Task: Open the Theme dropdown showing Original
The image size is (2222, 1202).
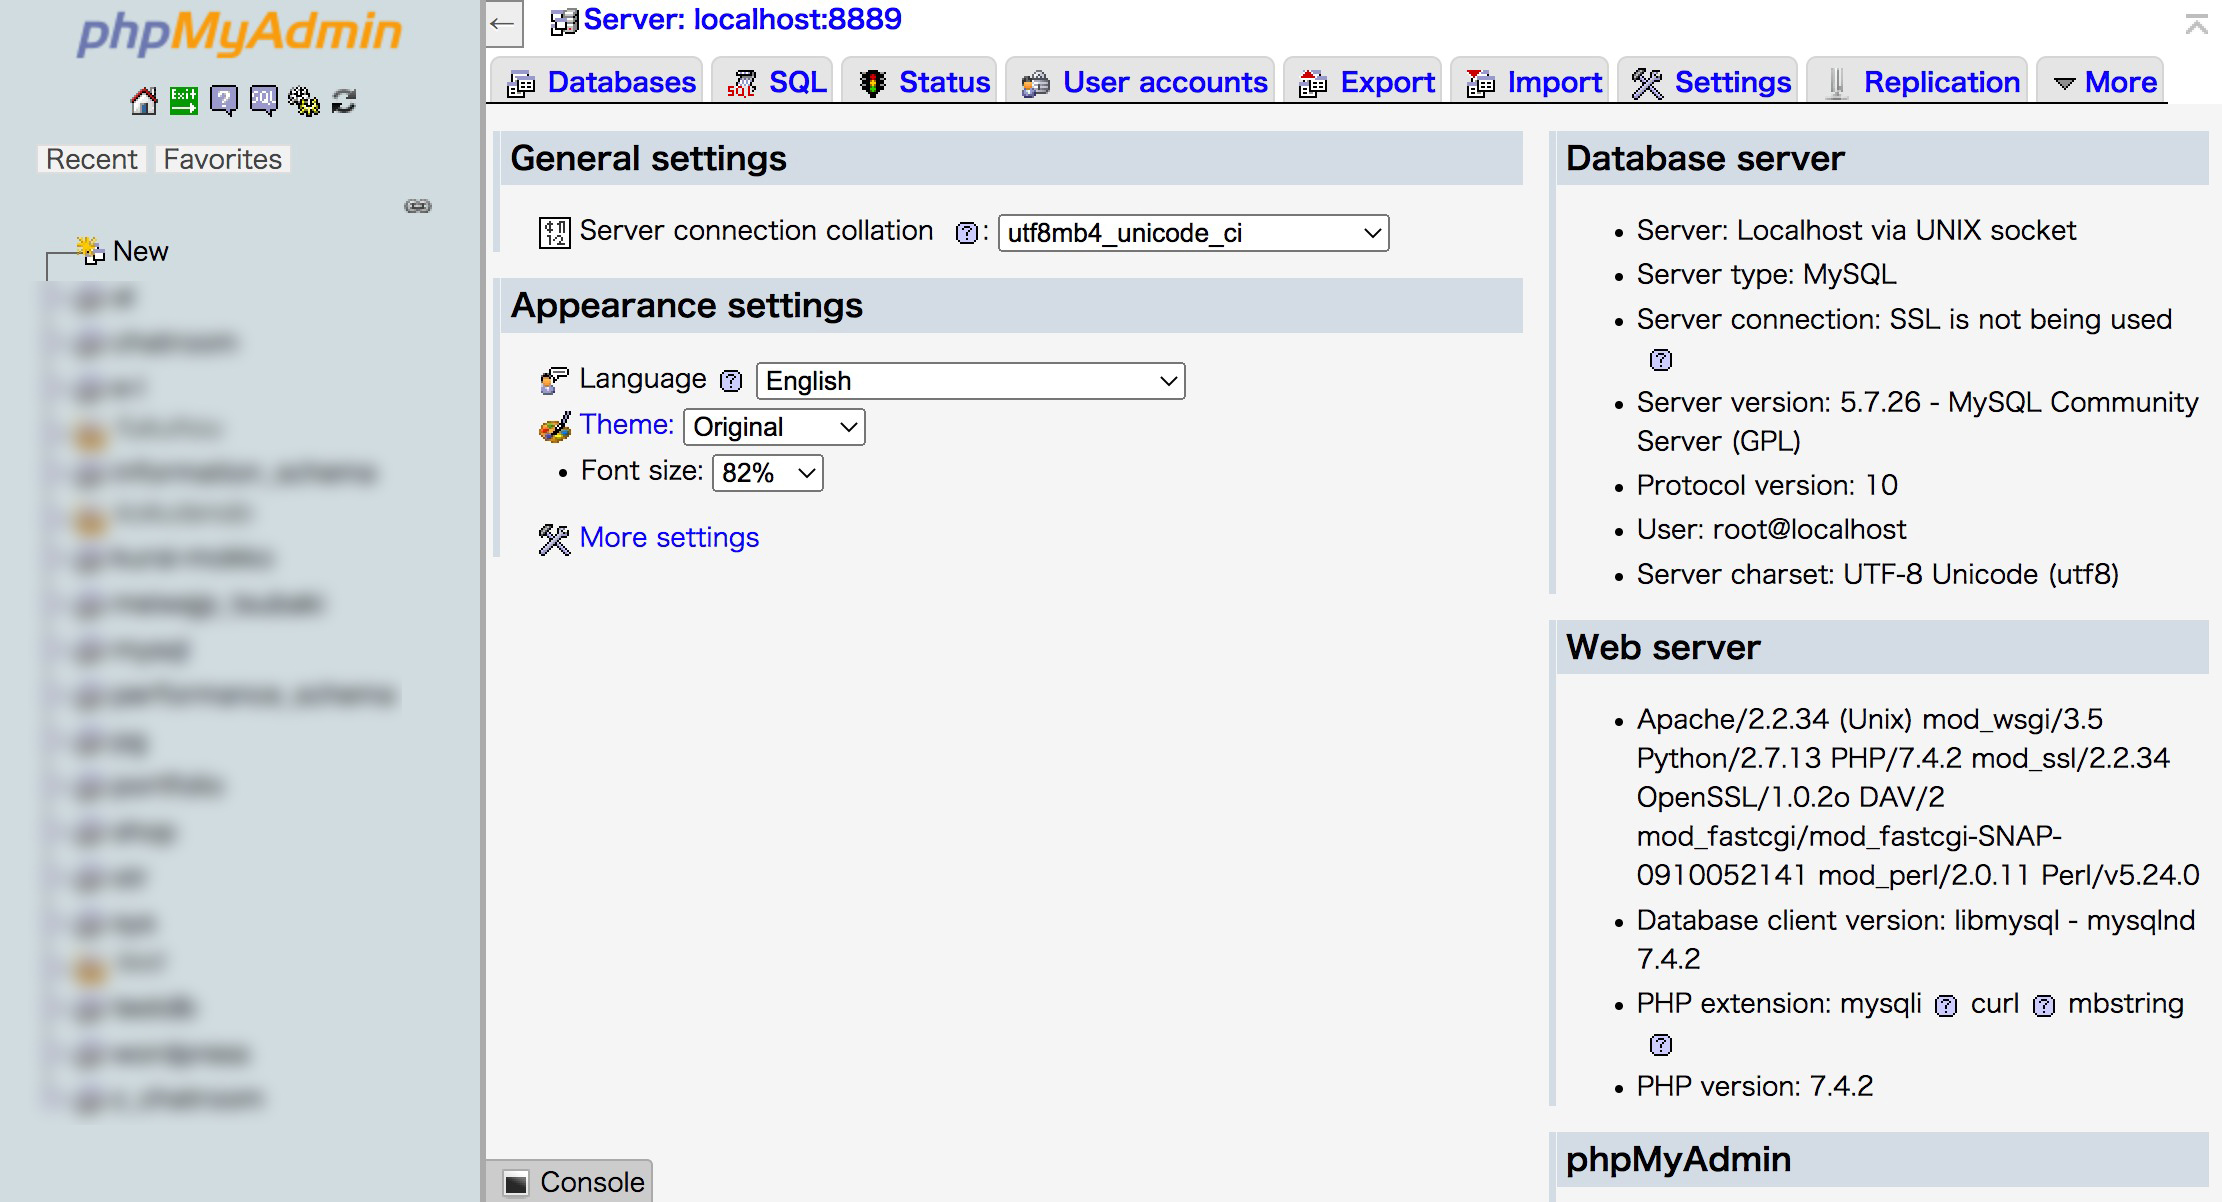Action: [x=774, y=427]
